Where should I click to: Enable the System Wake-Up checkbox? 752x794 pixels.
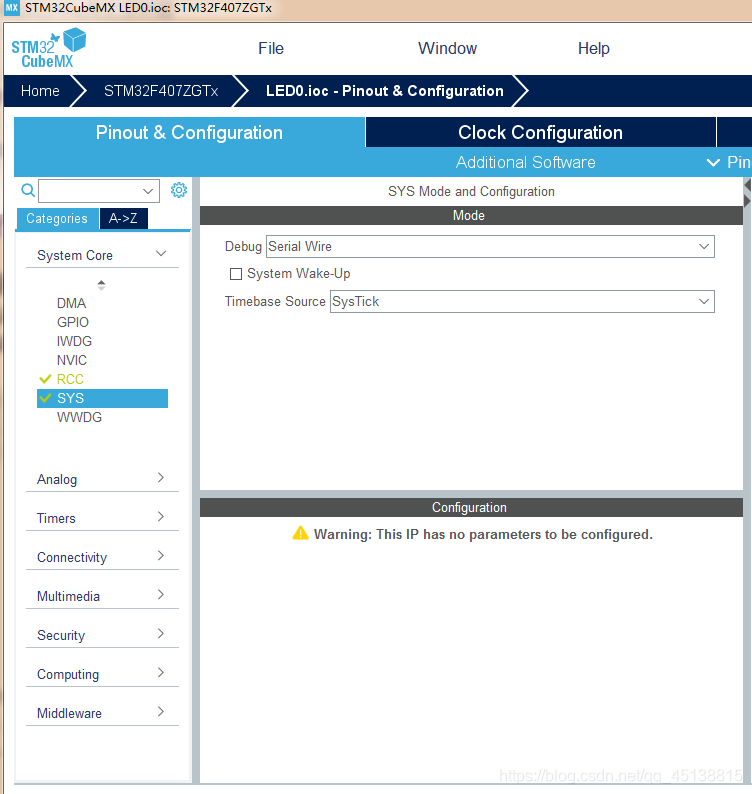(235, 274)
